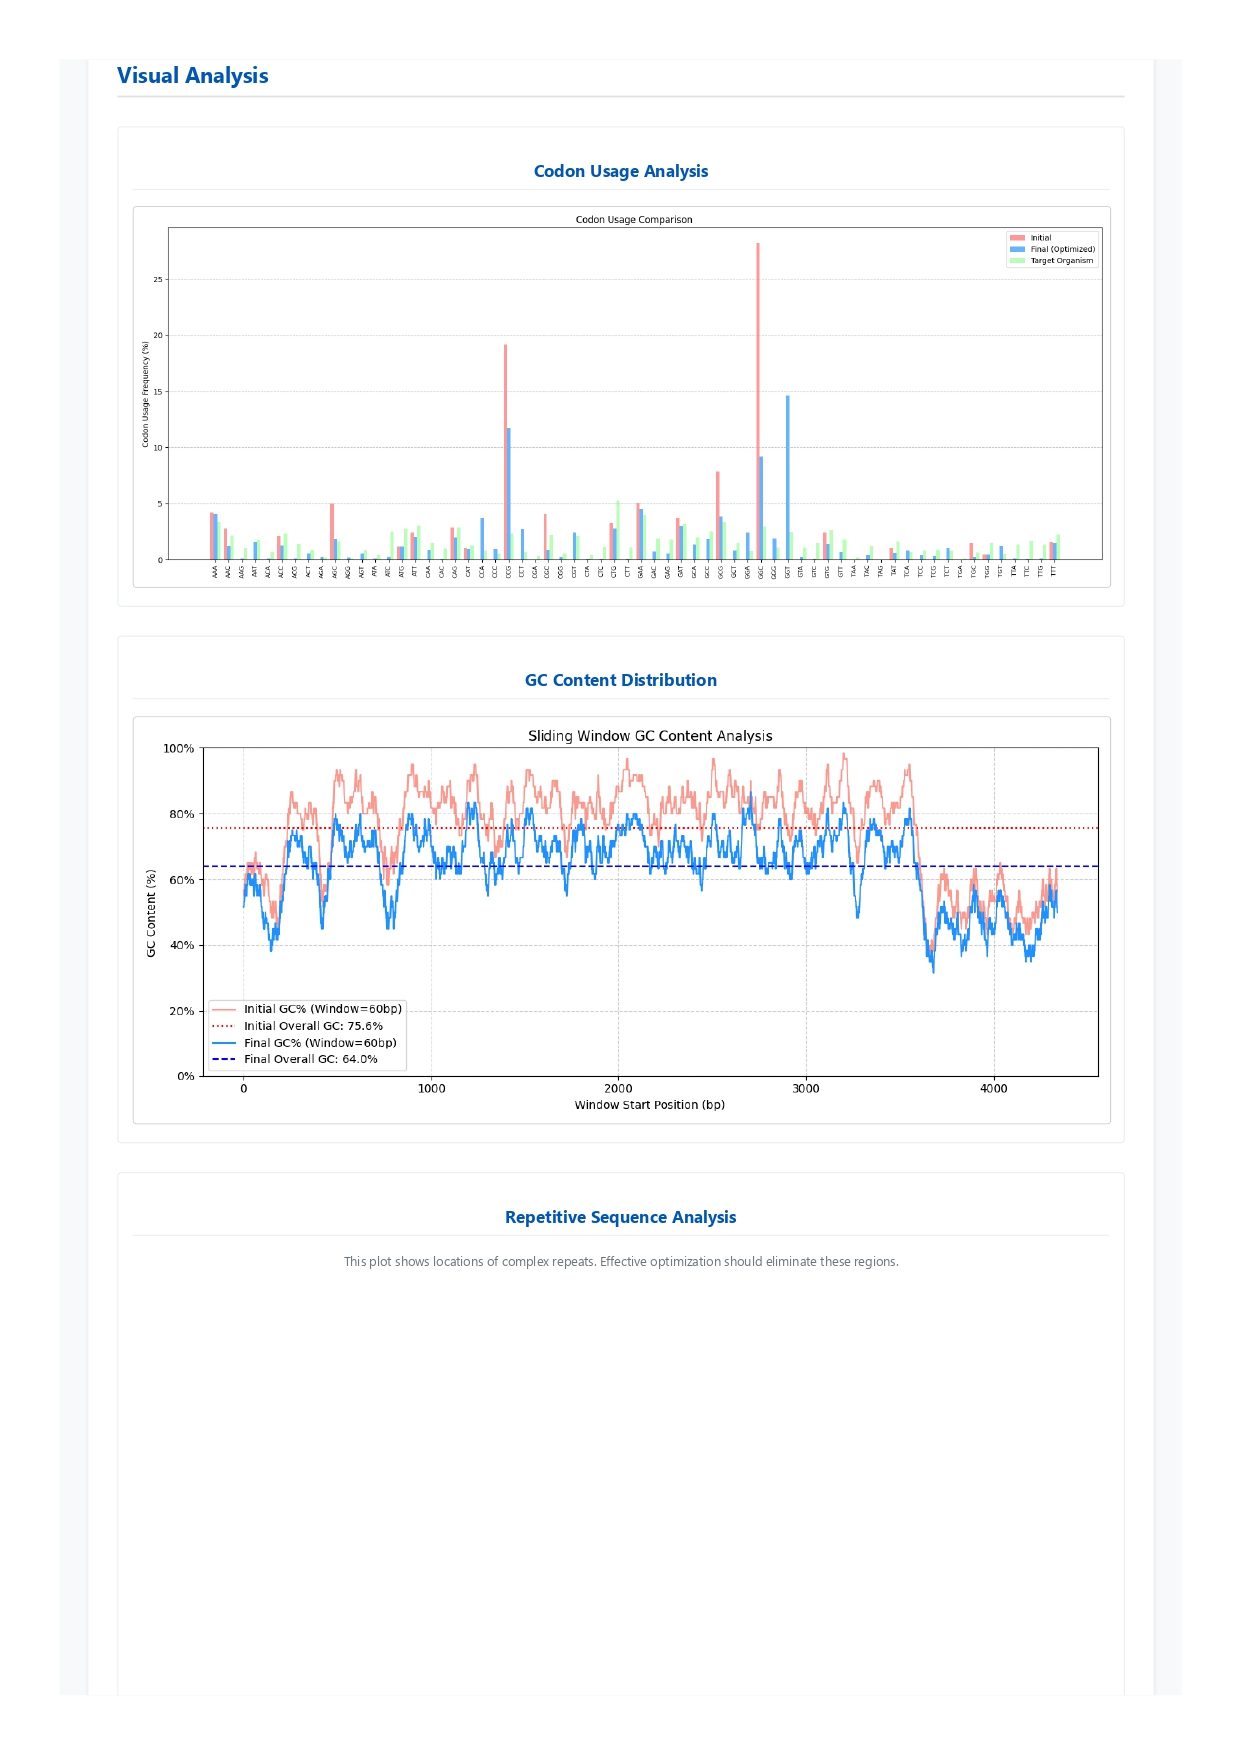Select the Codon Usage Analysis section title
Screen dimensions: 1240x1754
coord(620,171)
